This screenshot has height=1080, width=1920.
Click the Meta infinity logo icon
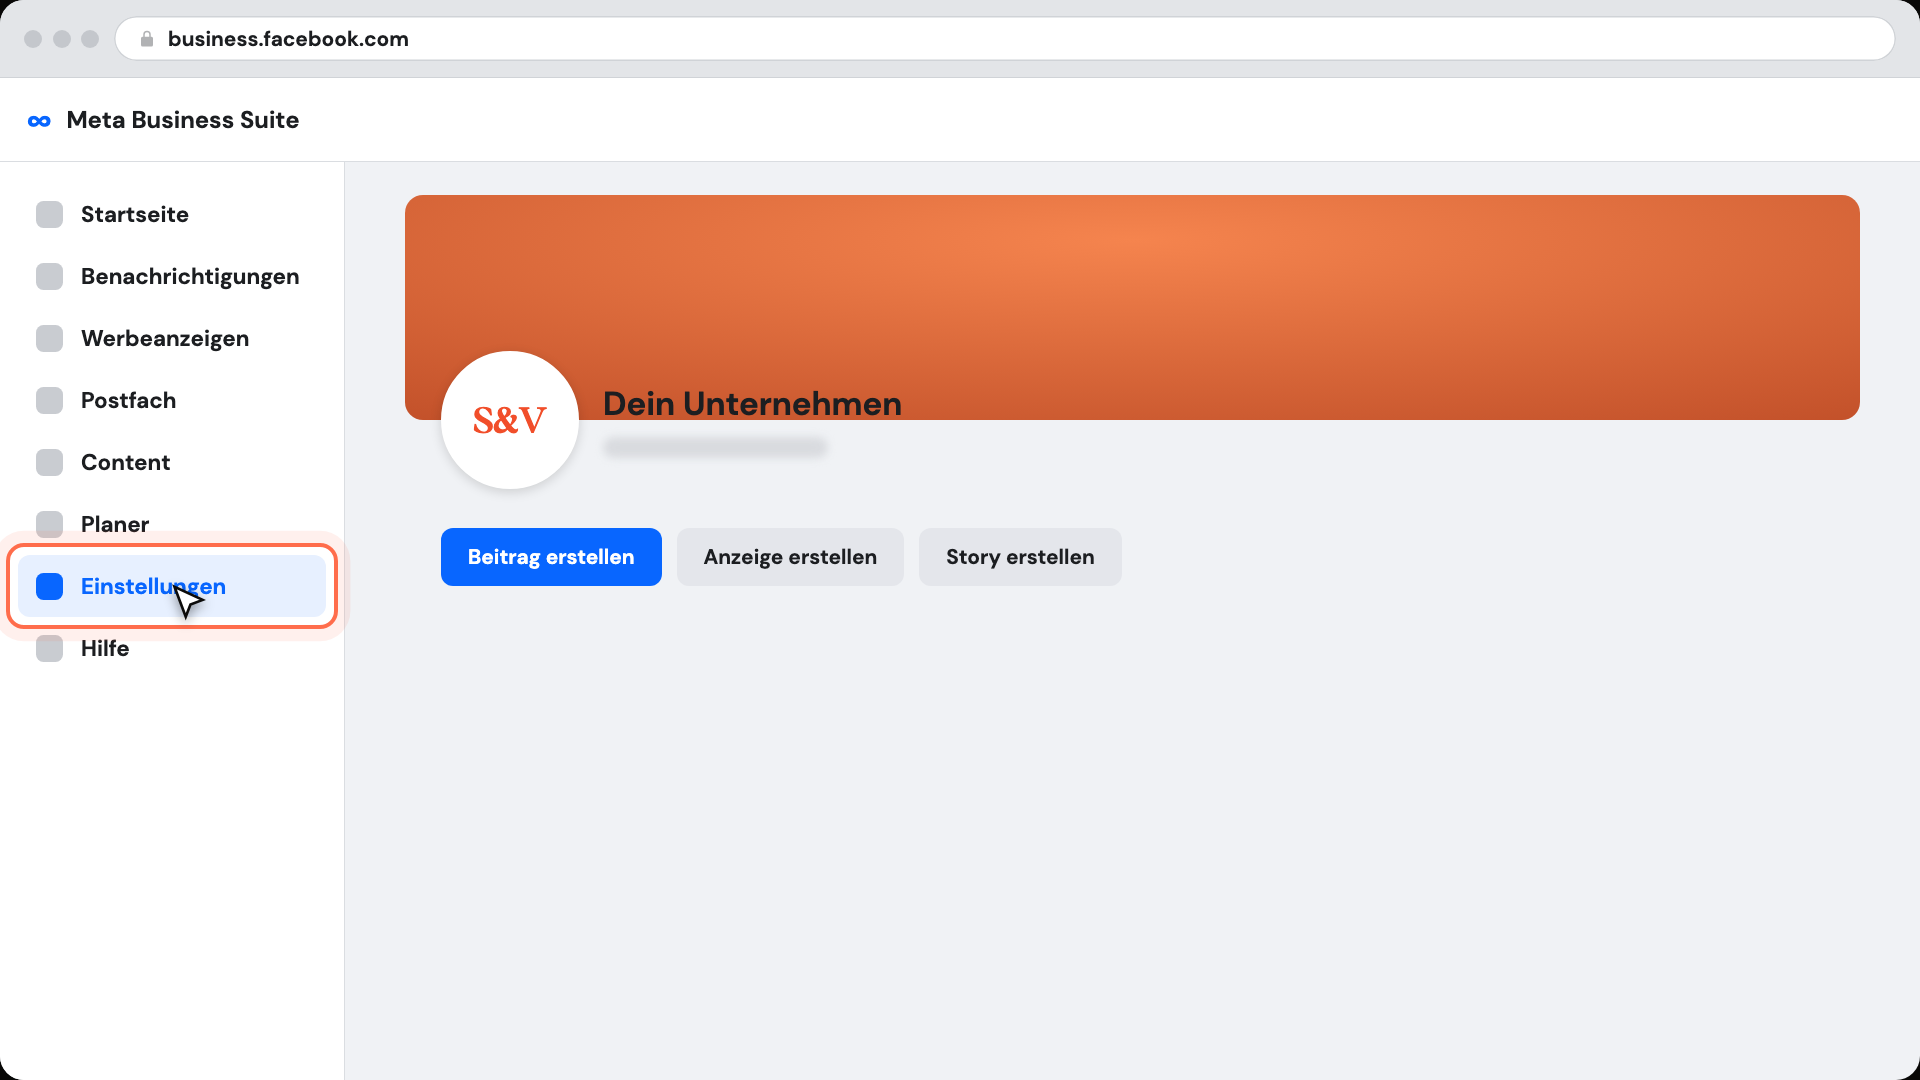(39, 121)
